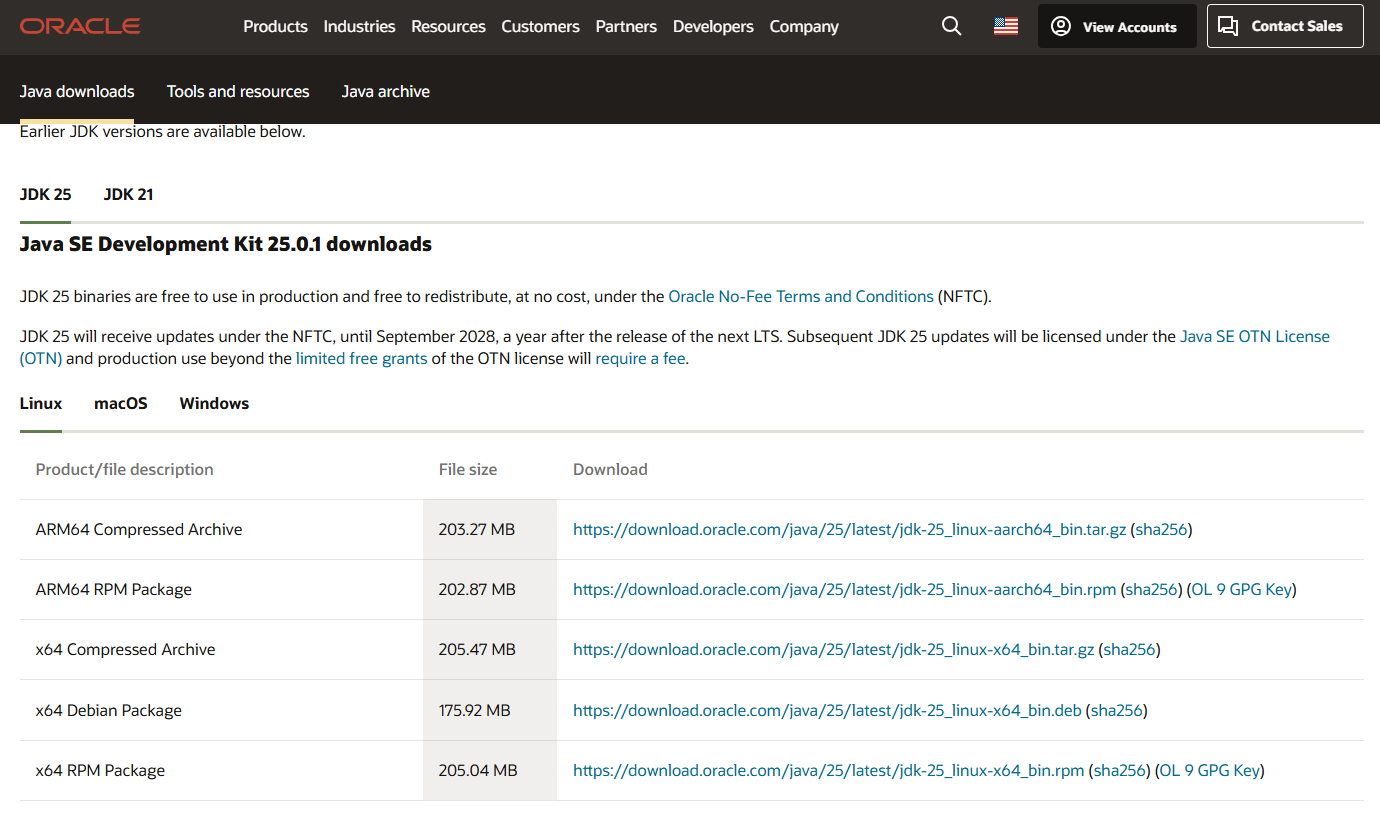1380x818 pixels.
Task: Open the Partners menu
Action: tap(626, 27)
